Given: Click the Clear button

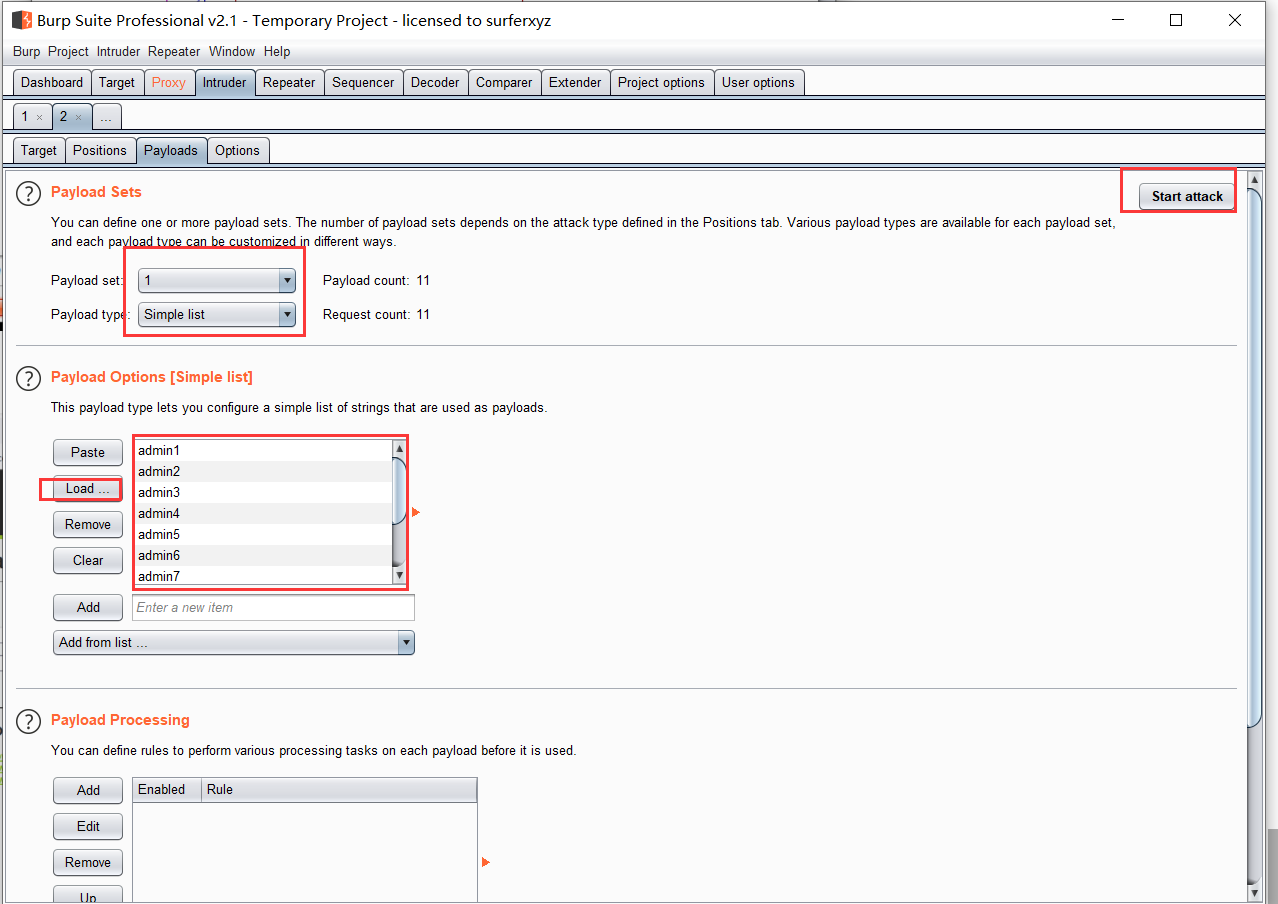Looking at the screenshot, I should point(88,561).
